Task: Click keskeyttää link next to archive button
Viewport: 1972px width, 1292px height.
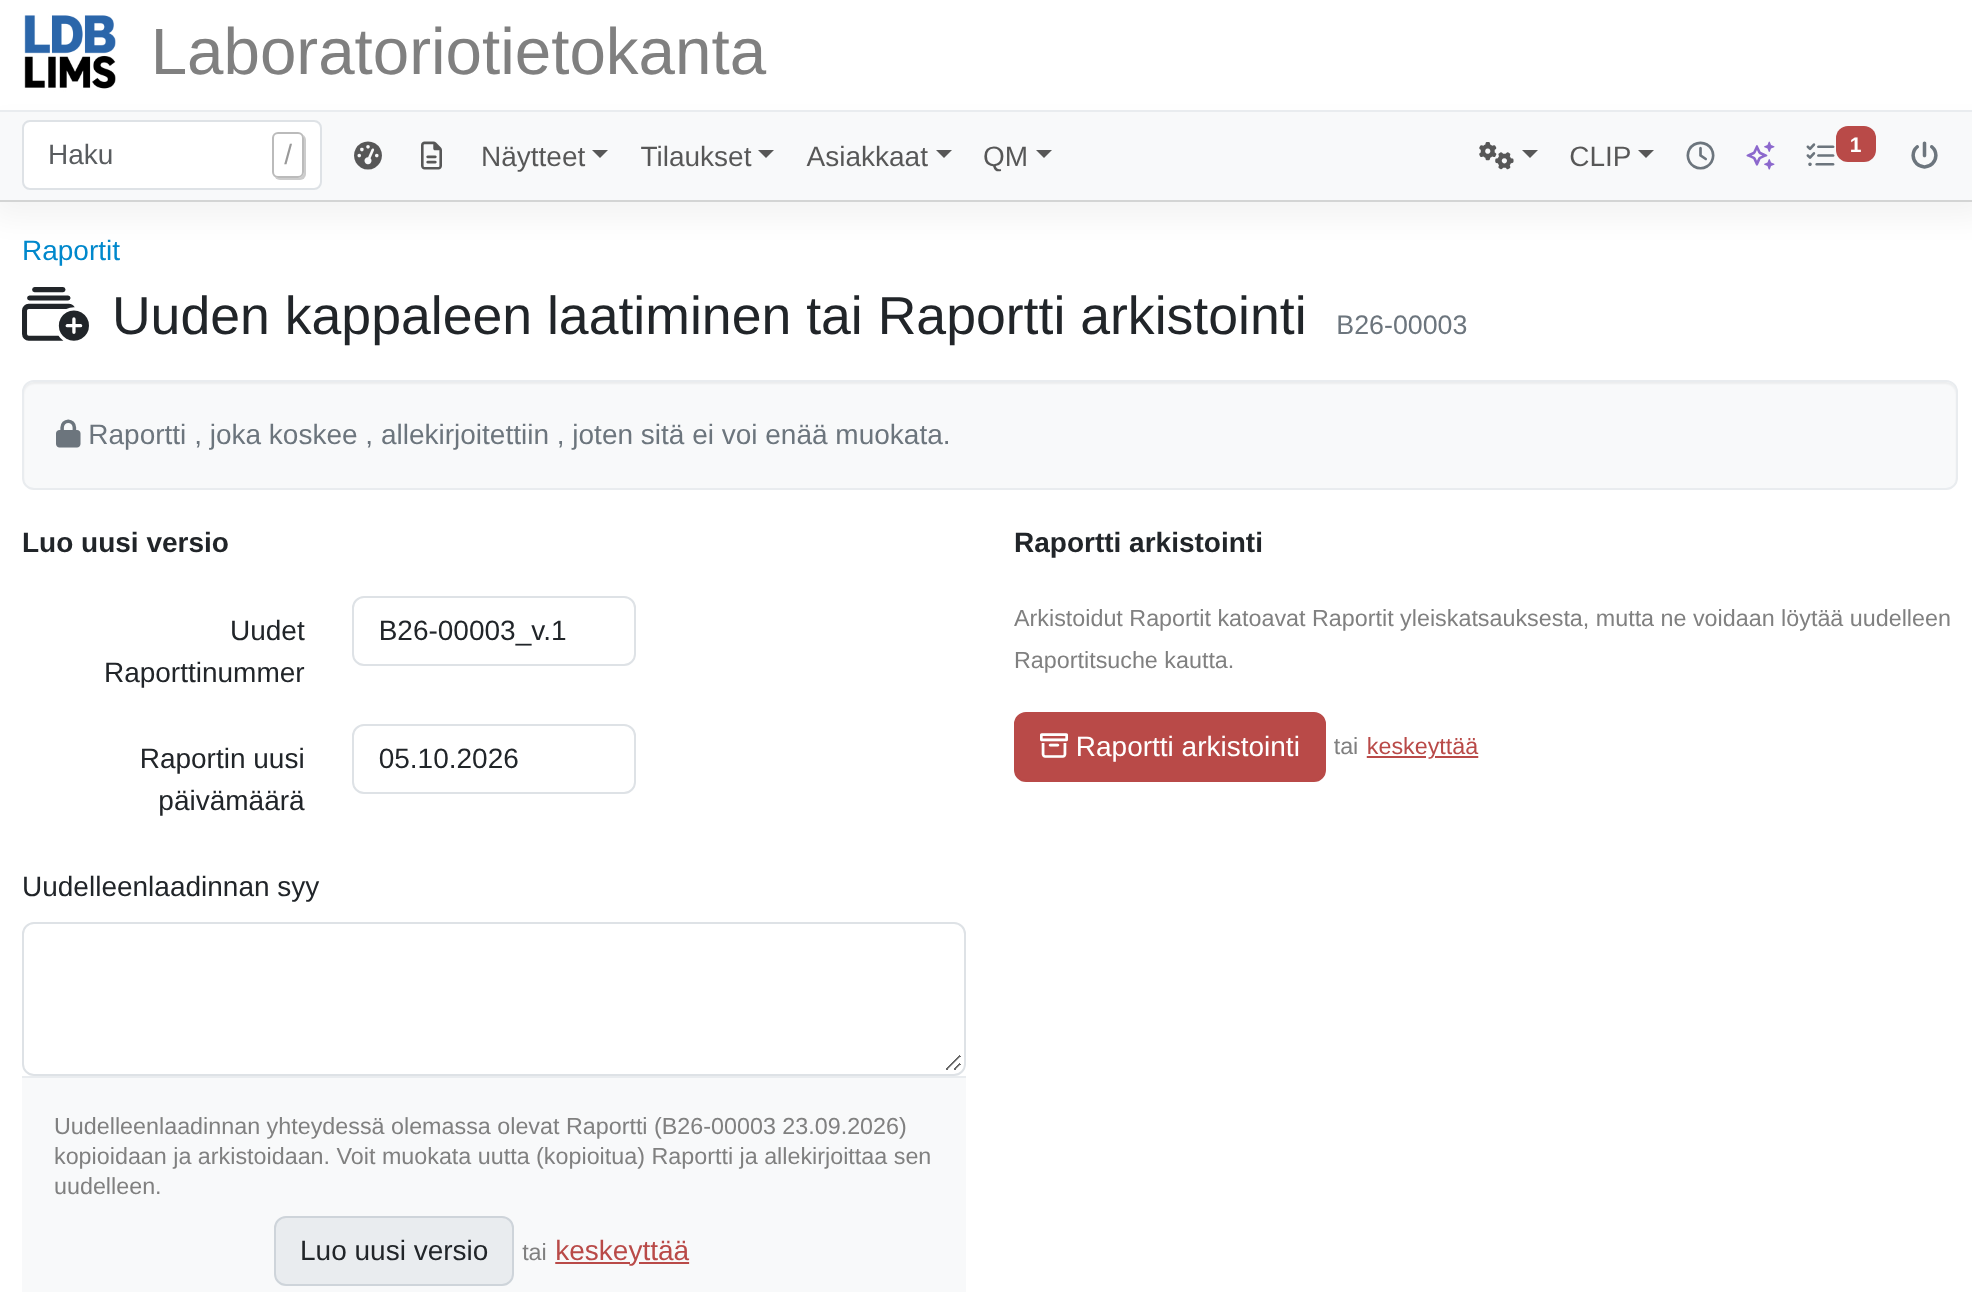Action: 1422,746
